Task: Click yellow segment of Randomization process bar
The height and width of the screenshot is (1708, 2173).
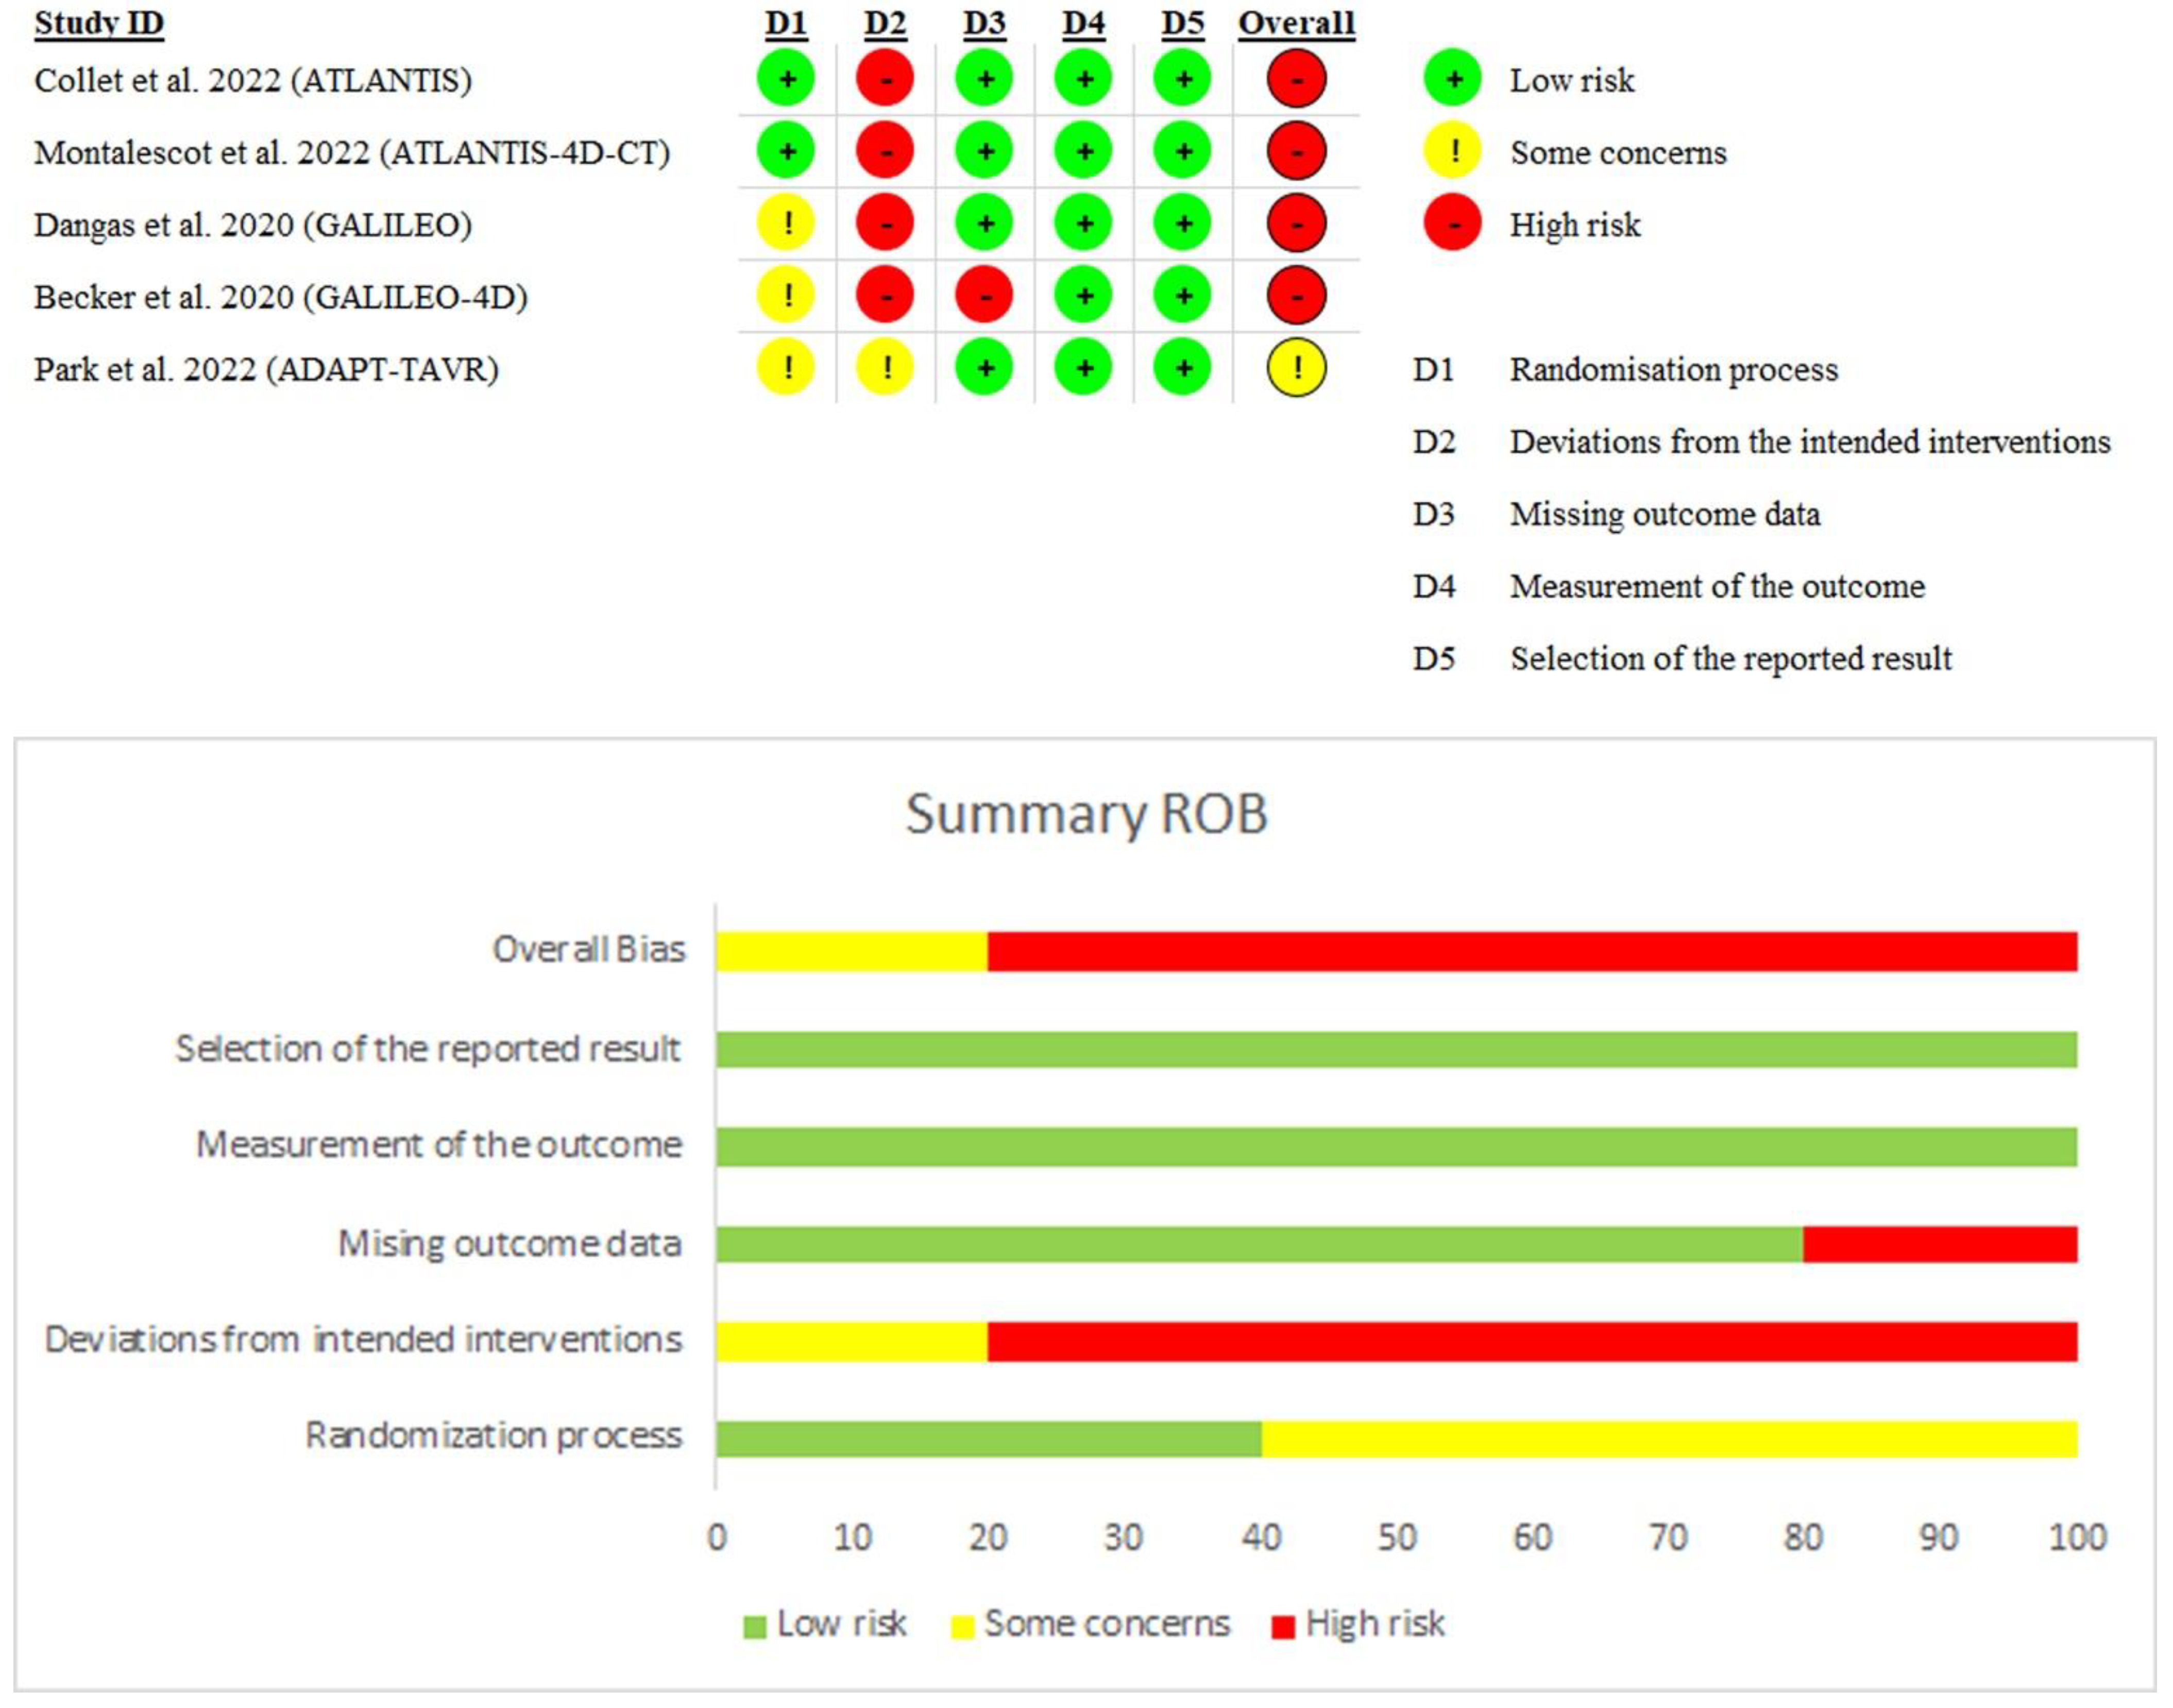Action: coord(1668,1439)
